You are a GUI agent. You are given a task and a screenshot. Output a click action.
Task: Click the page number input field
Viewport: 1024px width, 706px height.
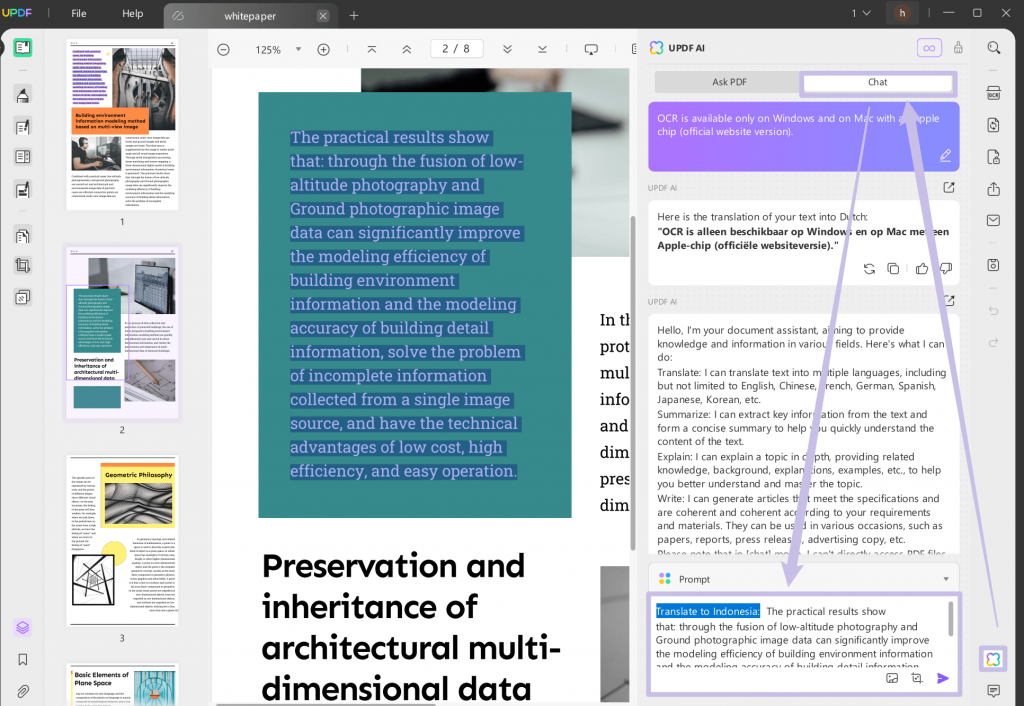pyautogui.click(x=456, y=49)
